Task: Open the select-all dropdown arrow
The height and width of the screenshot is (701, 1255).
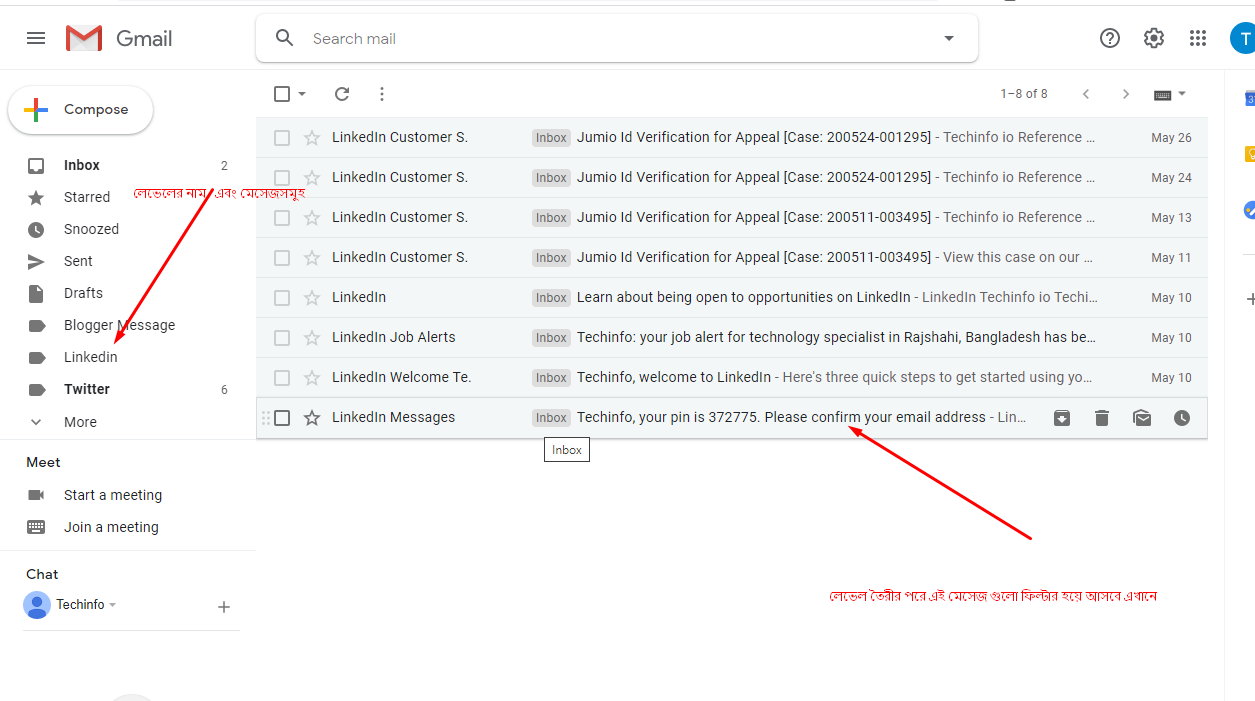Action: click(302, 94)
